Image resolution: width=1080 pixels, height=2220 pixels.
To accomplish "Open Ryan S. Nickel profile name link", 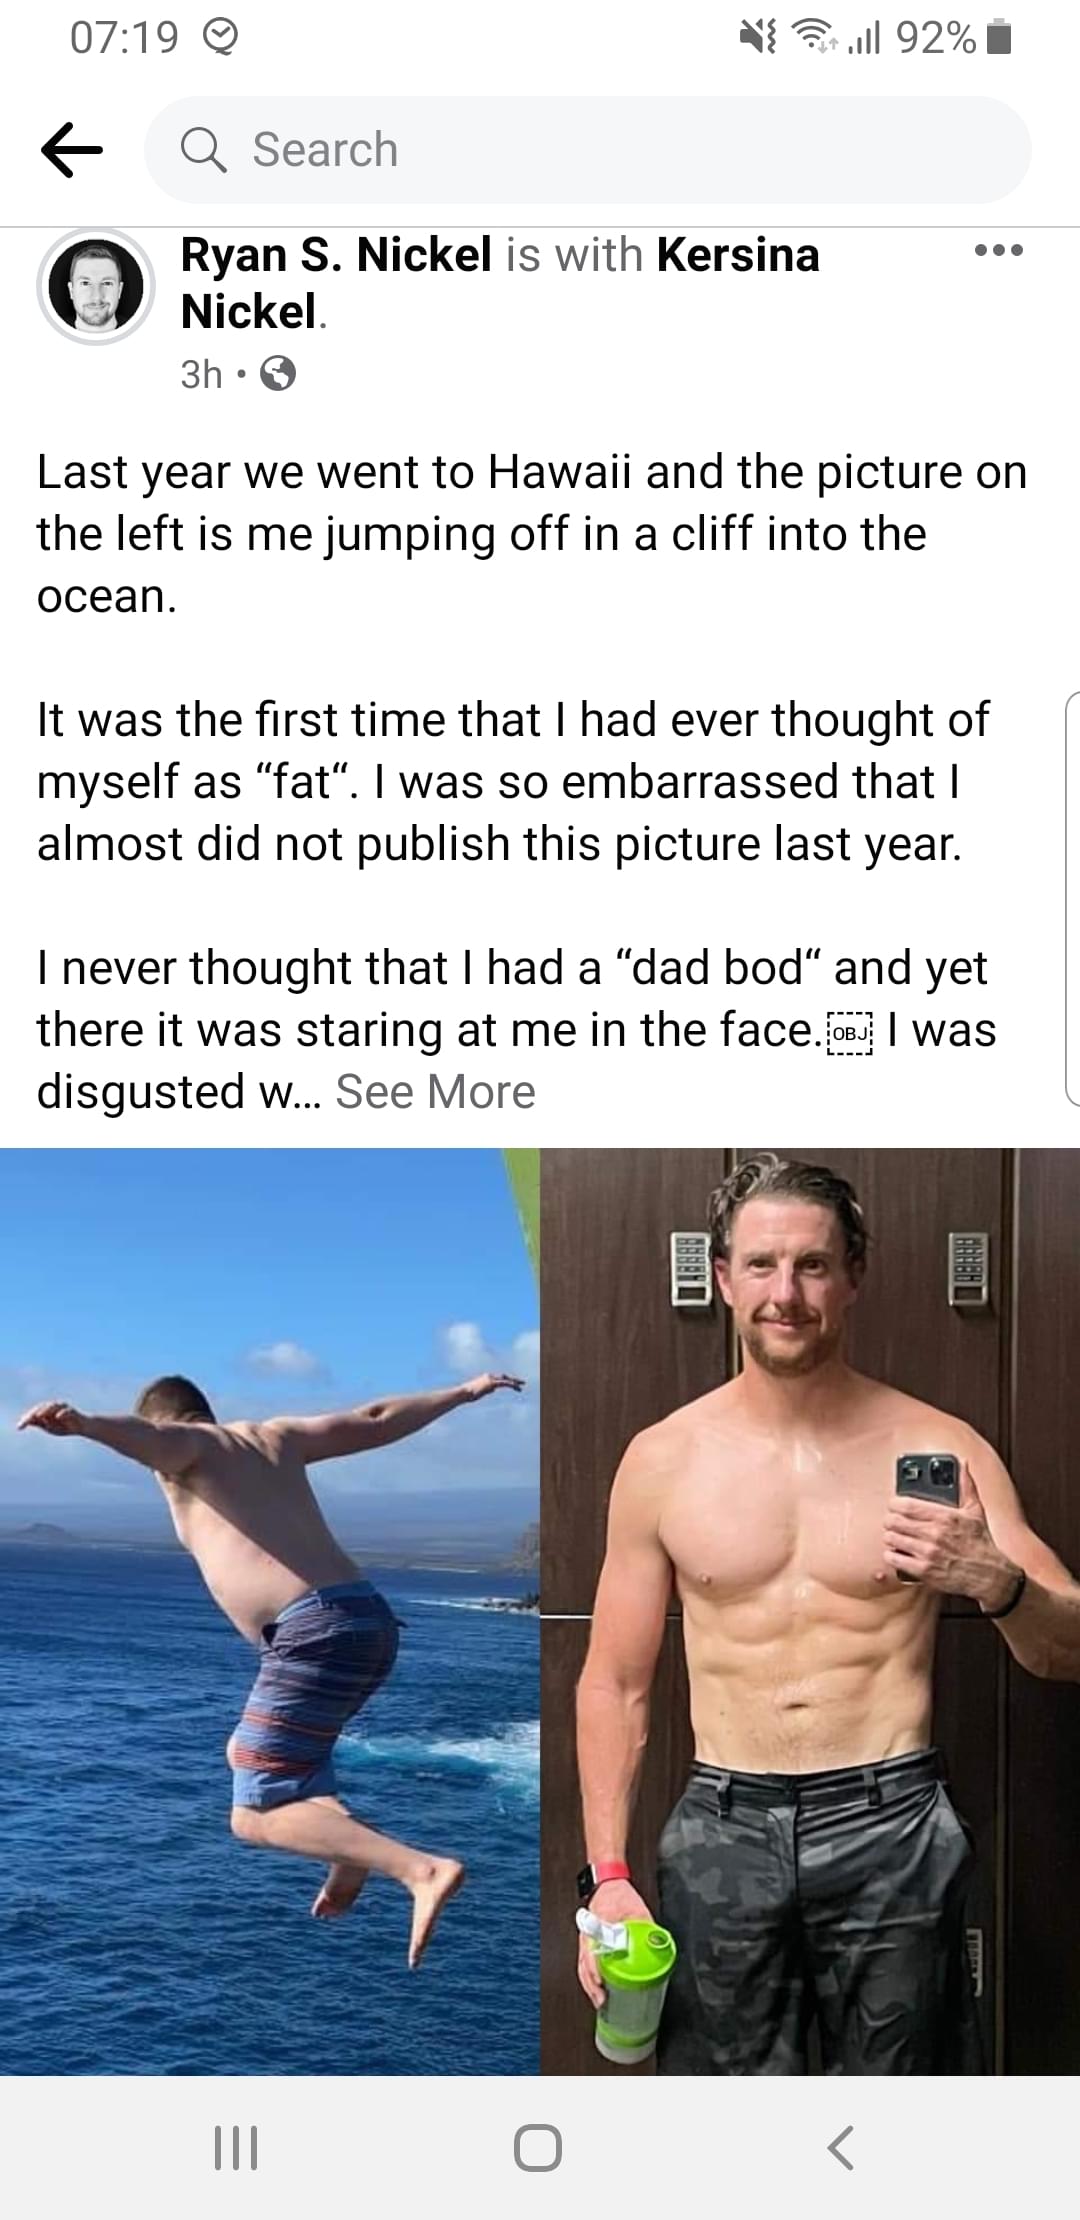I will tap(336, 255).
